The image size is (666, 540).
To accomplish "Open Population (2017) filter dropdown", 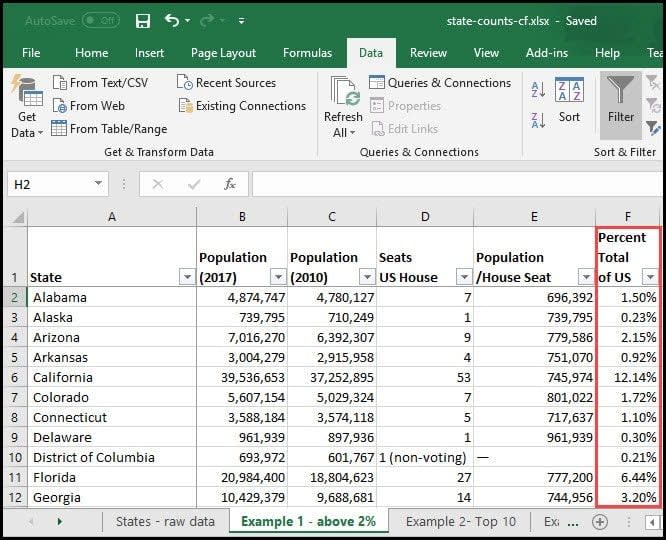I will coord(278,277).
